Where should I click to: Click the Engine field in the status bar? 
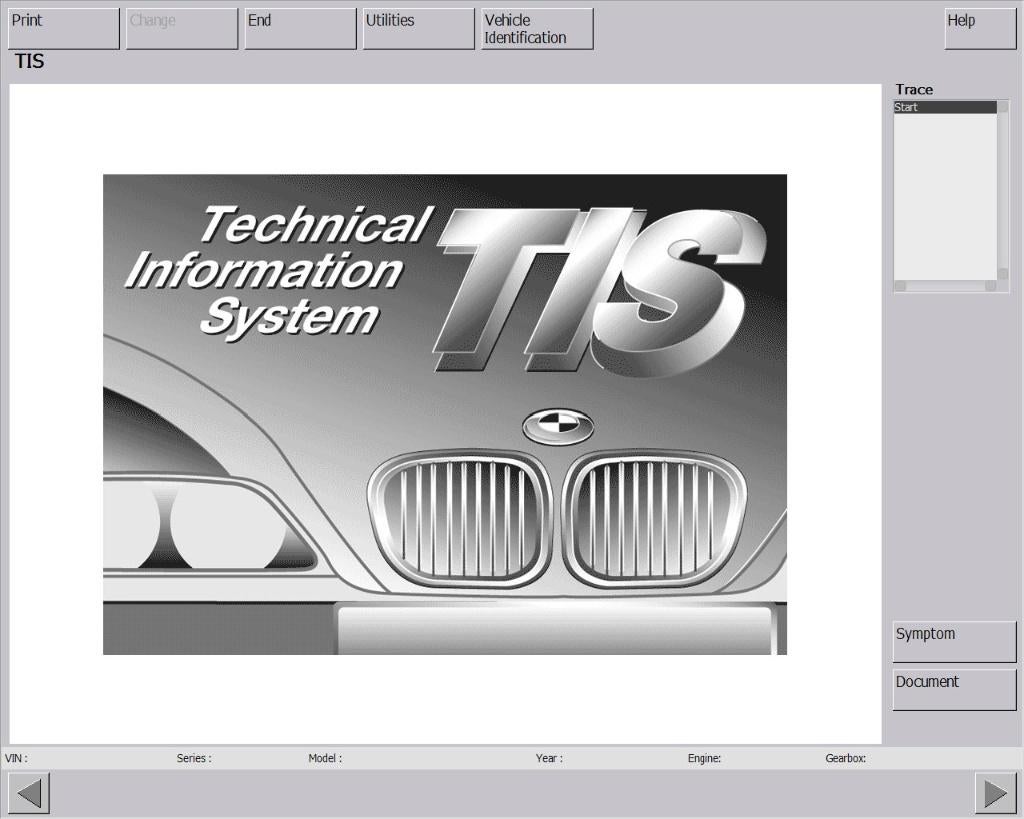703,758
